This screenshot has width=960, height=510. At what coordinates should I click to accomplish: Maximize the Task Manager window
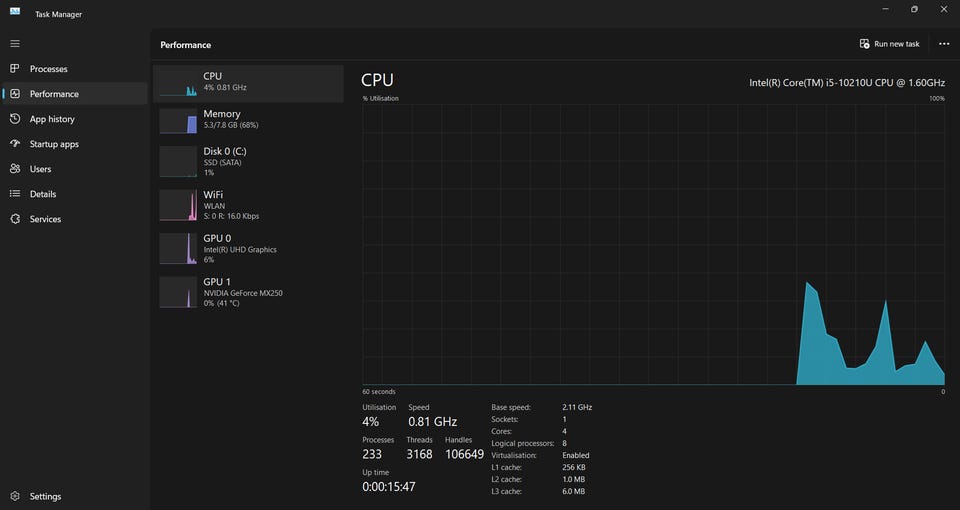pyautogui.click(x=914, y=9)
